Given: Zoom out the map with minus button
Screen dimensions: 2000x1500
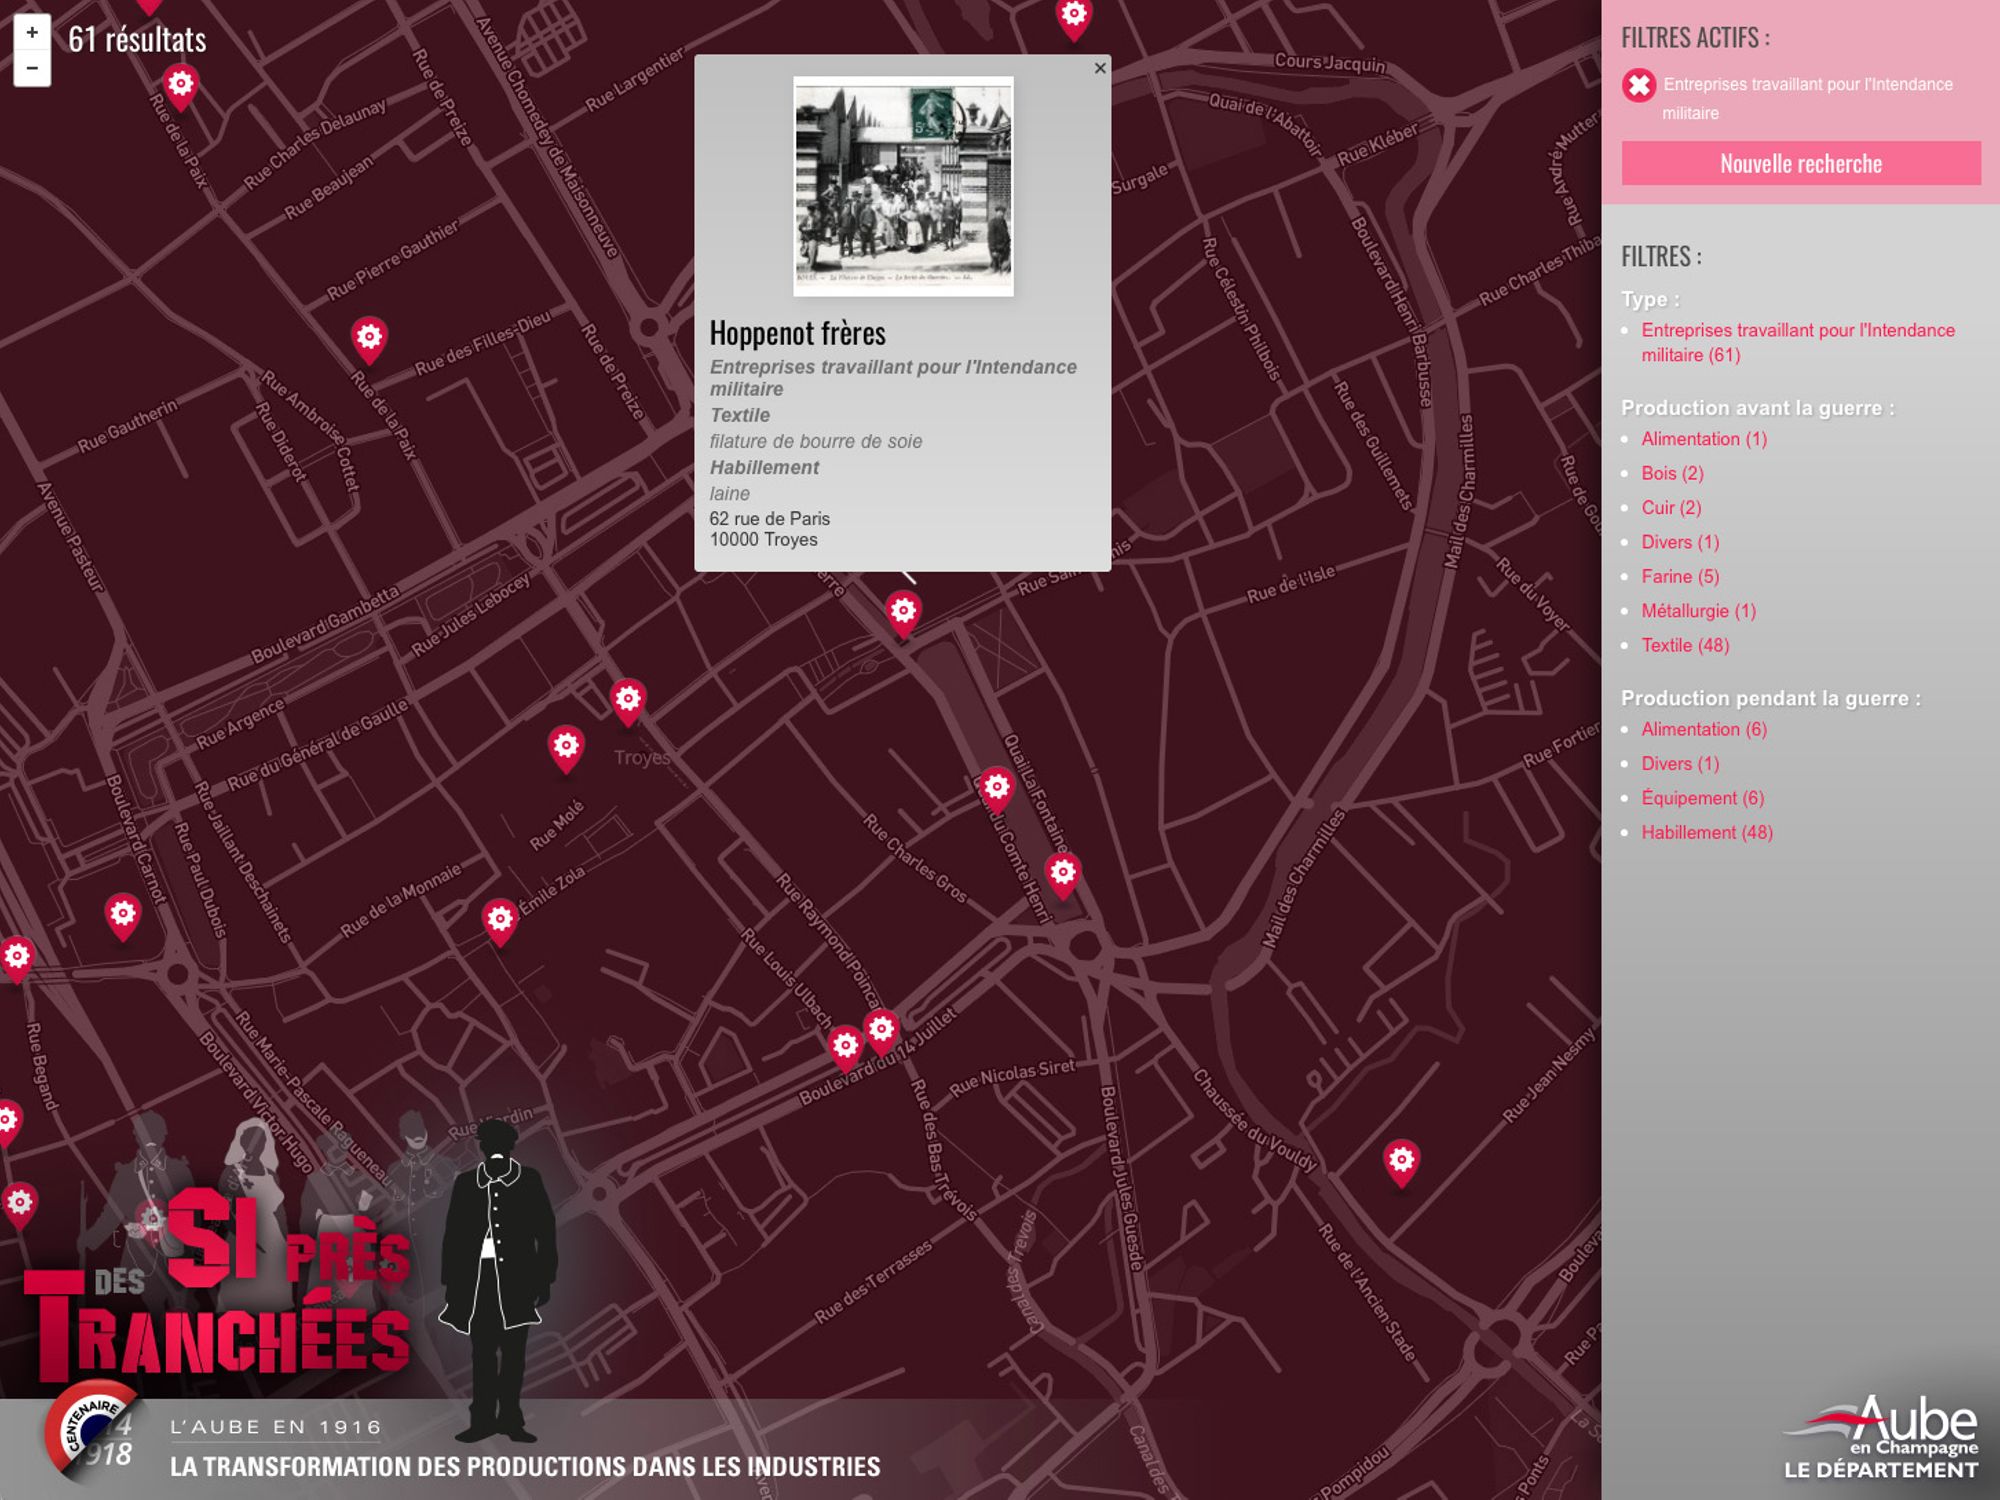Looking at the screenshot, I should pyautogui.click(x=32, y=68).
